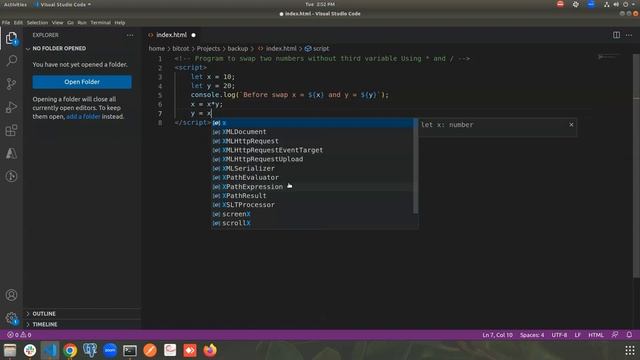
Task: Open editor More Actions ellipsis
Action: click(x=629, y=35)
